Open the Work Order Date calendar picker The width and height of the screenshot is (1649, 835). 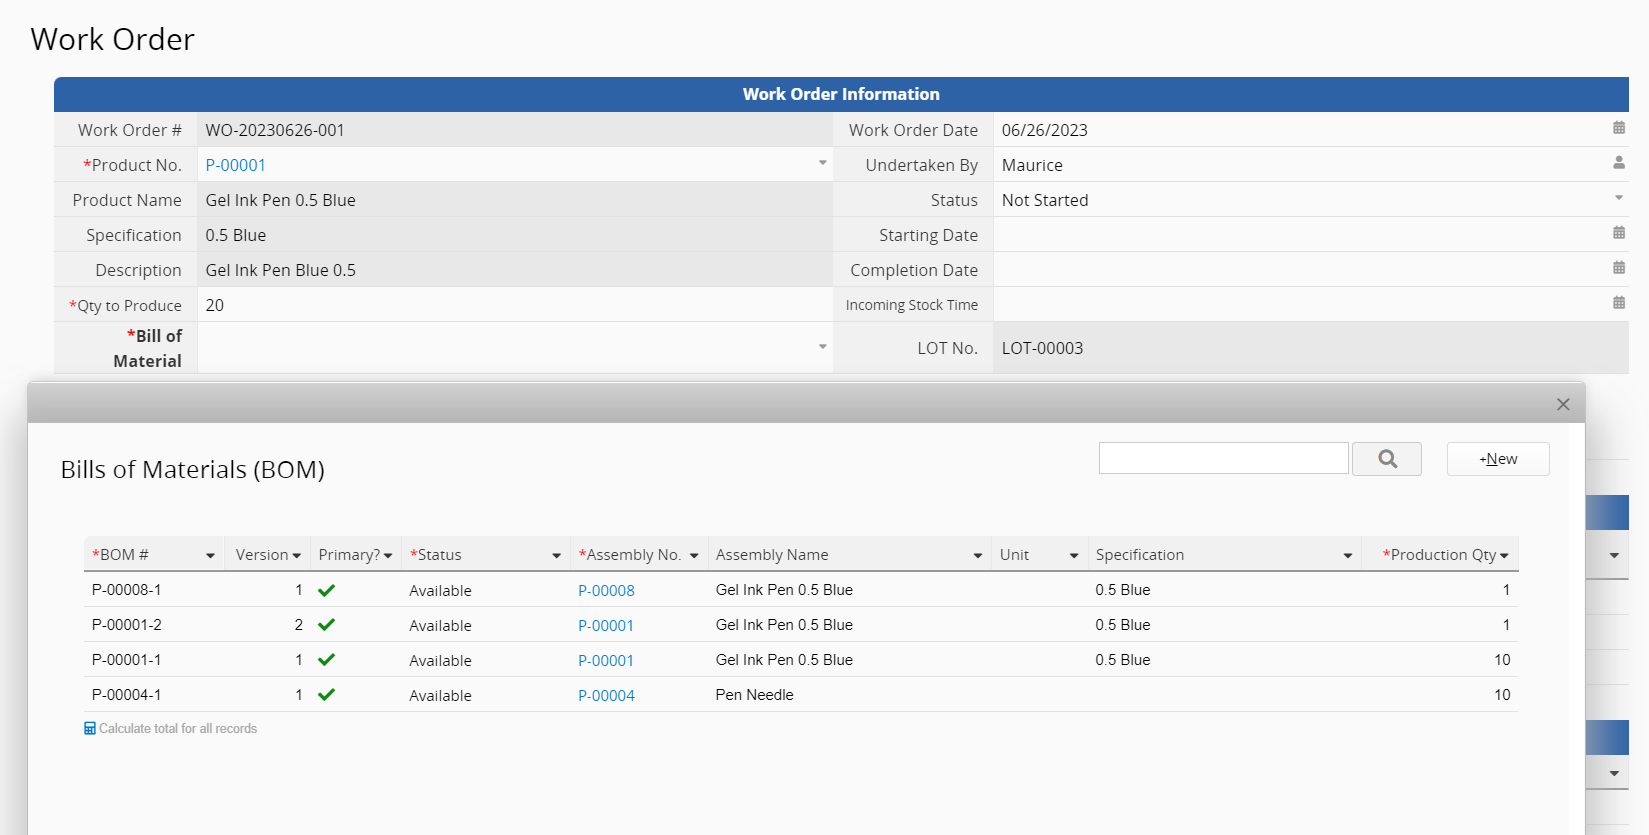1618,128
